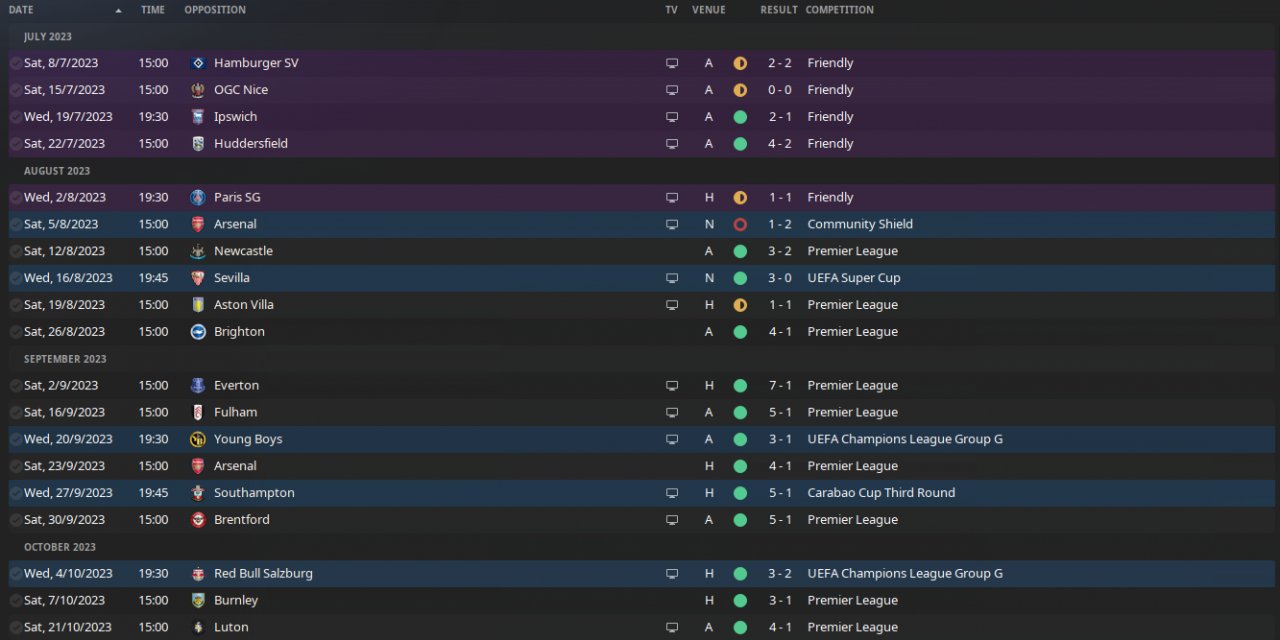1280x640 pixels.
Task: Click the TV icon on the Sevilla row
Action: (x=672, y=278)
